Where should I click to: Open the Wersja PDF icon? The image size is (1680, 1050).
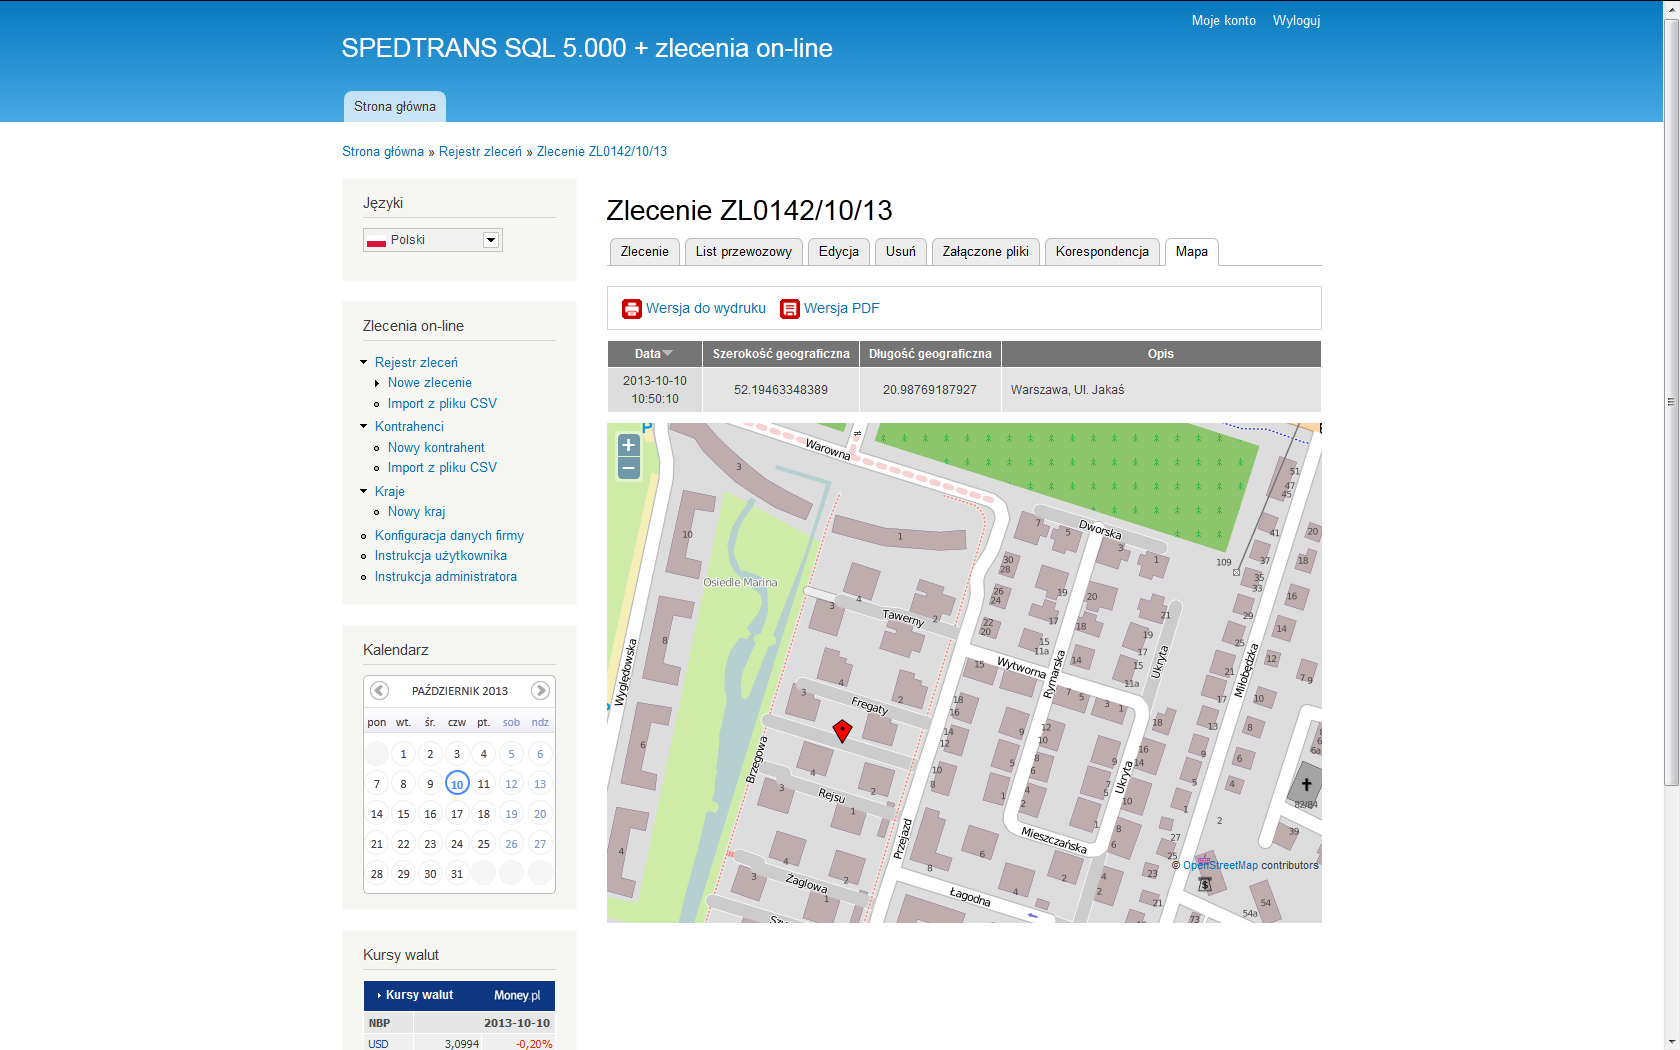790,309
